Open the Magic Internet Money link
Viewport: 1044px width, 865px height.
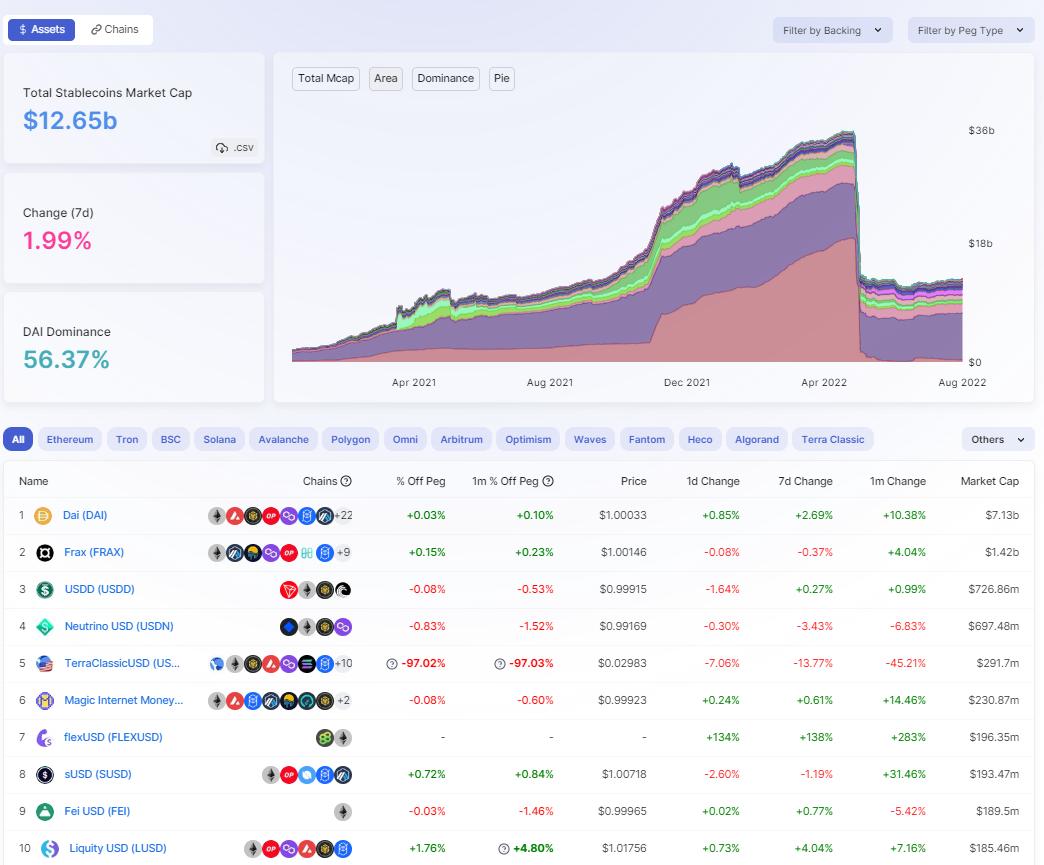tap(123, 701)
